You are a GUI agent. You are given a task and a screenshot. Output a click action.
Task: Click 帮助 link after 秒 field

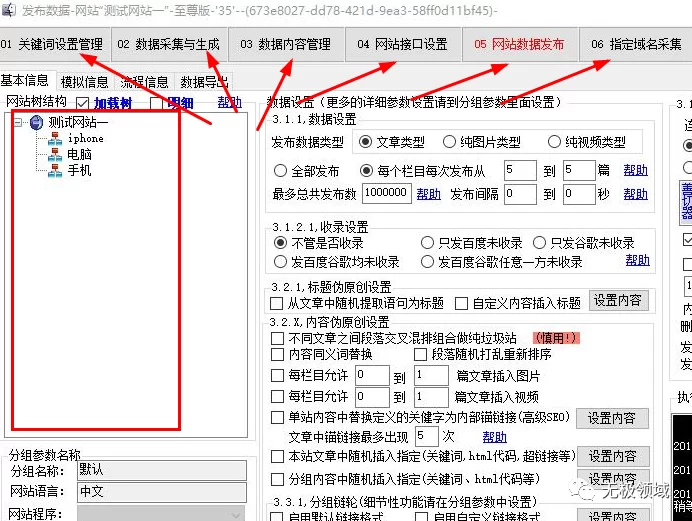tap(636, 194)
